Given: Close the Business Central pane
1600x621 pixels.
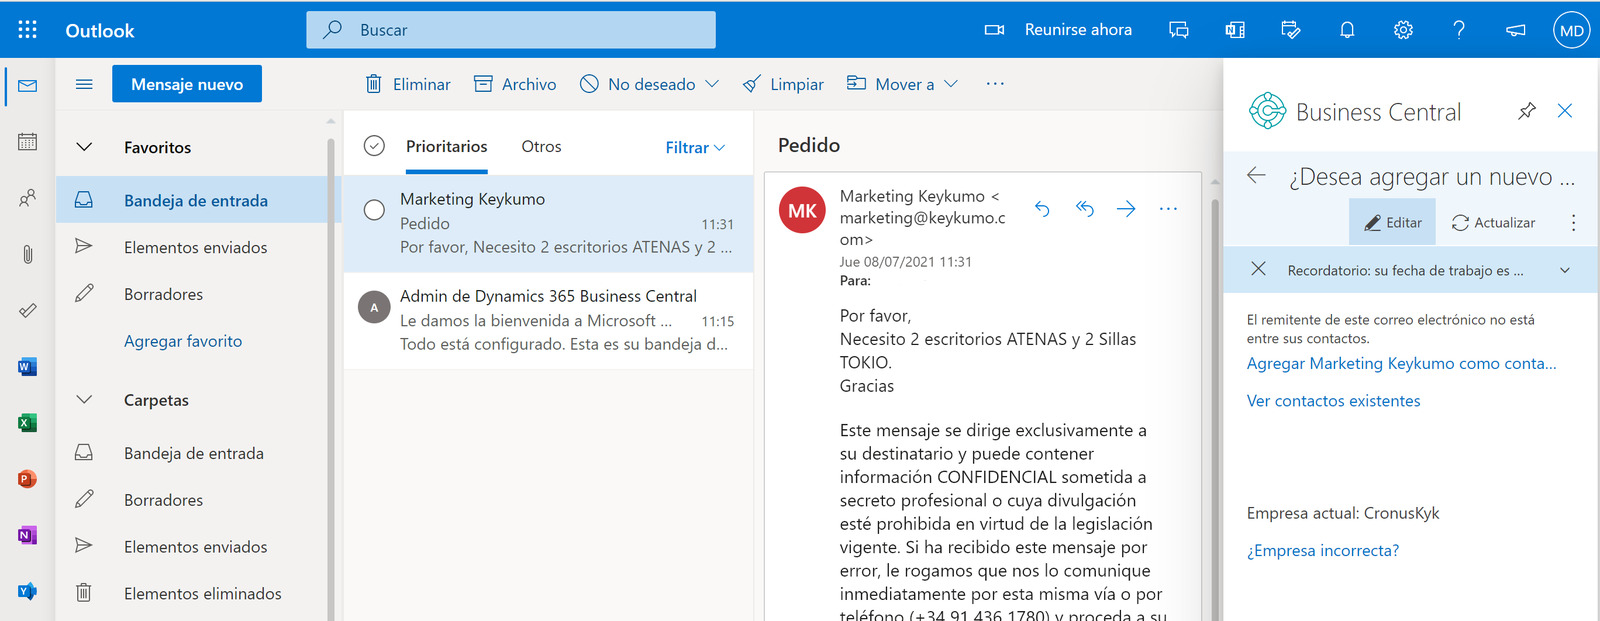Looking at the screenshot, I should point(1565,111).
